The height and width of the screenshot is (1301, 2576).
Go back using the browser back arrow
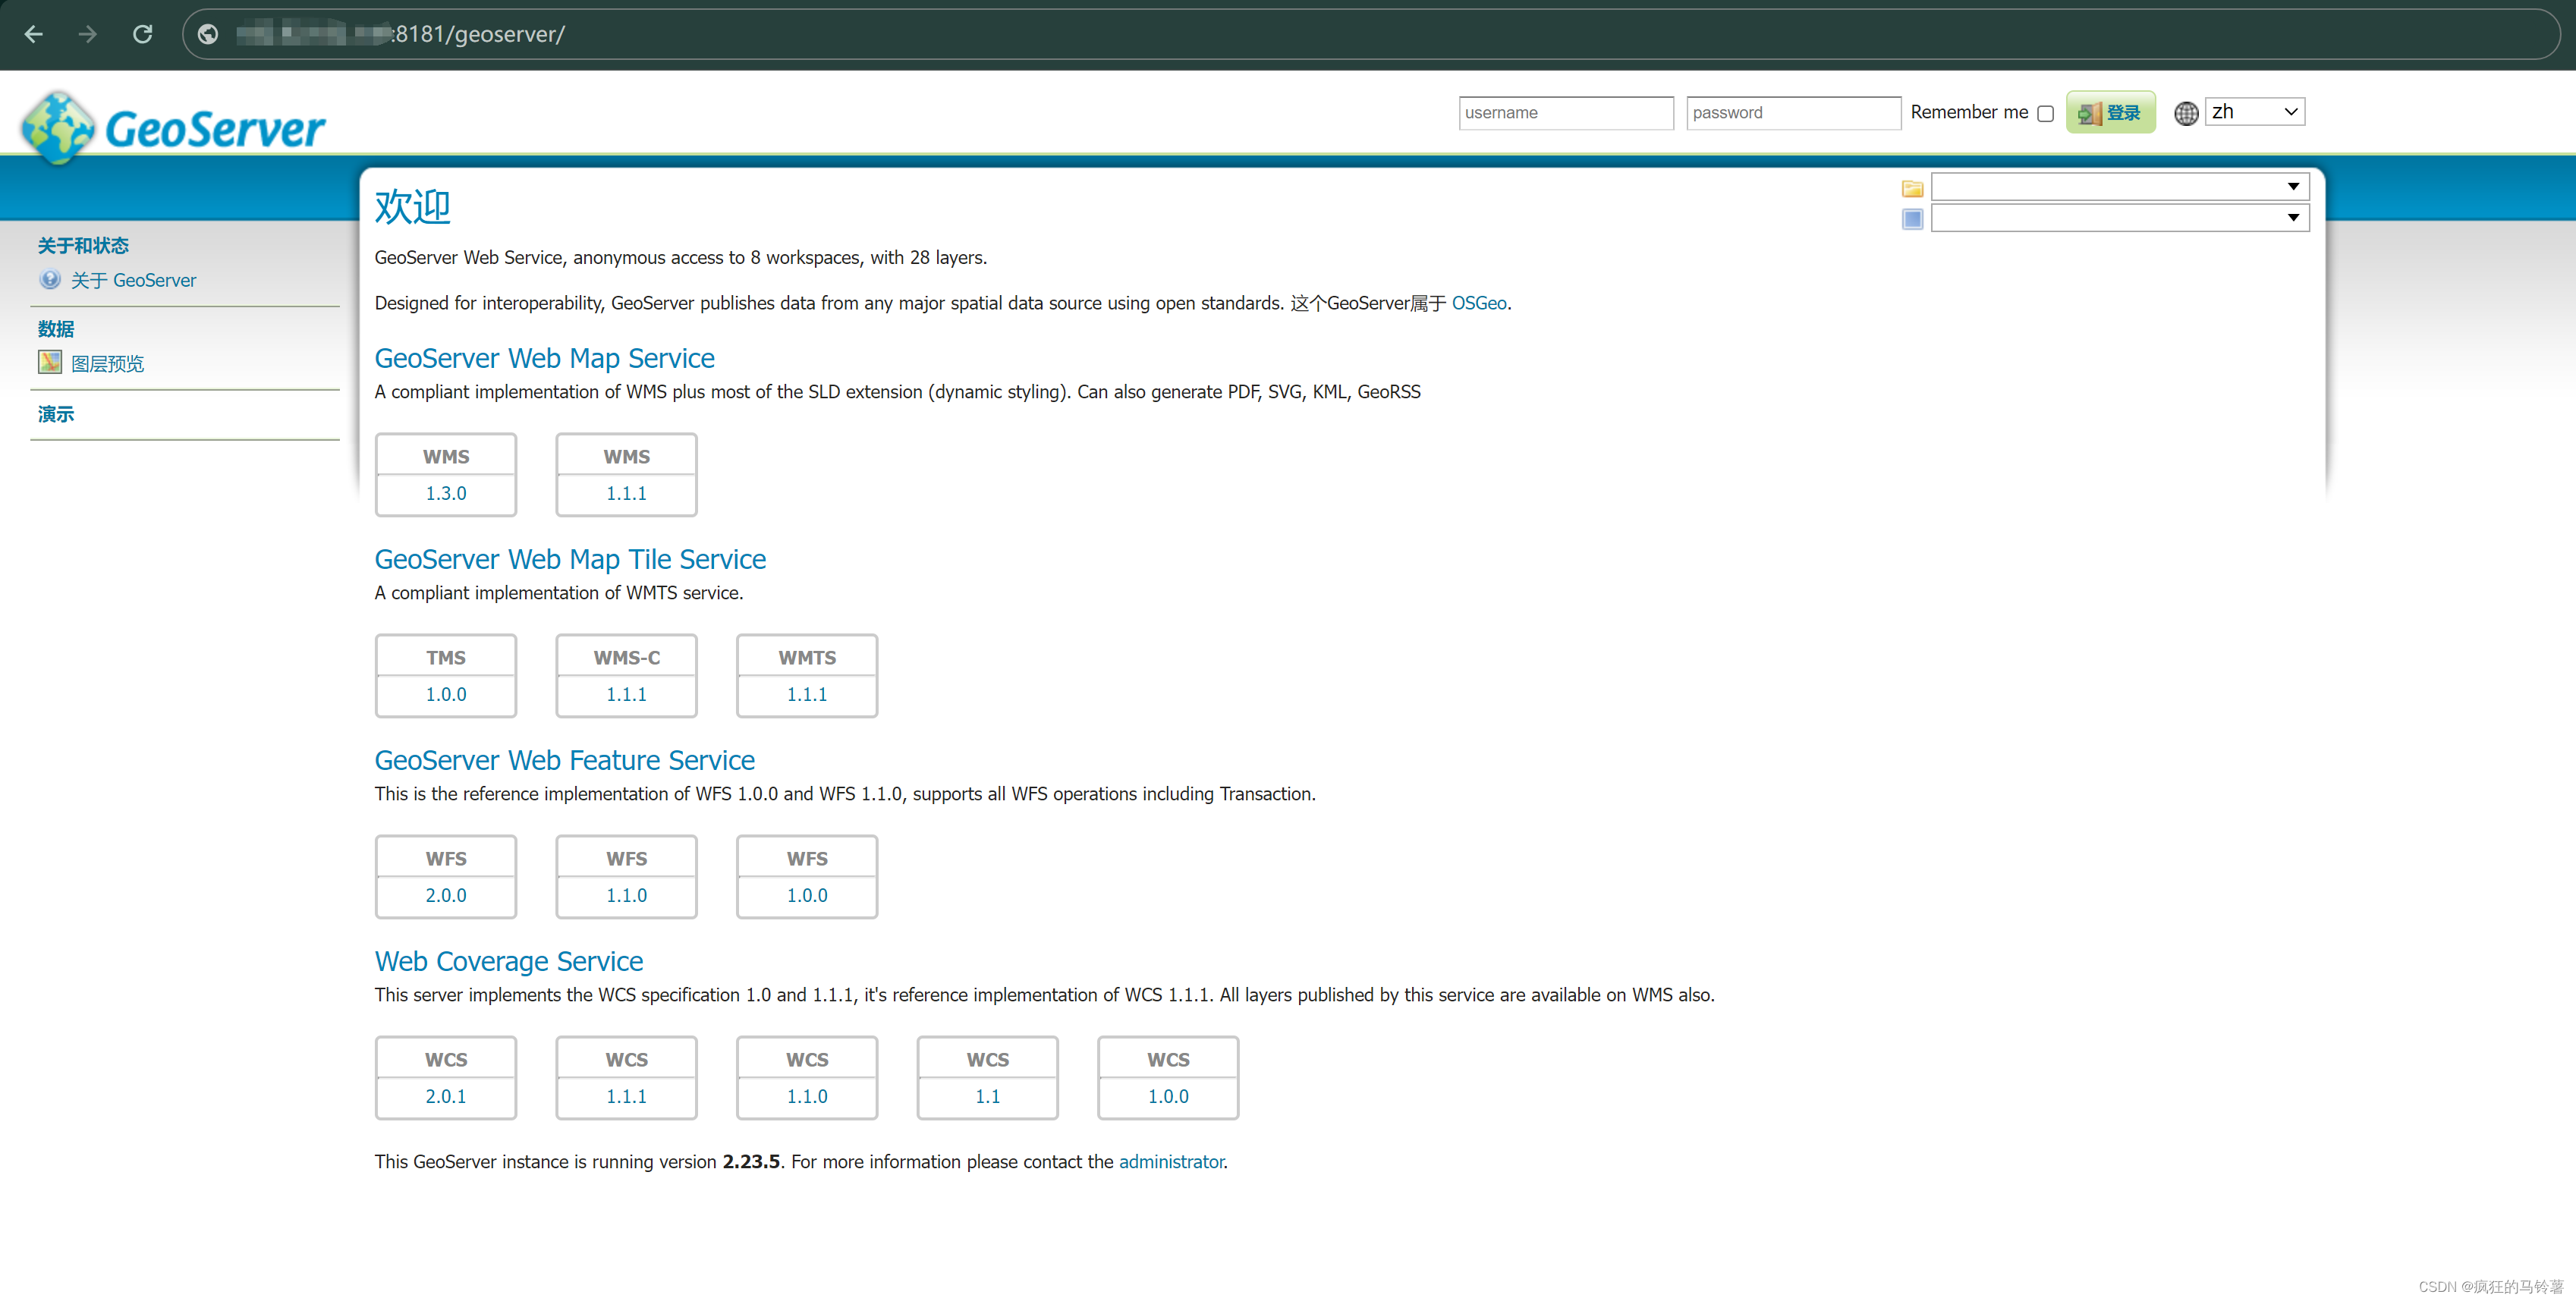click(34, 34)
